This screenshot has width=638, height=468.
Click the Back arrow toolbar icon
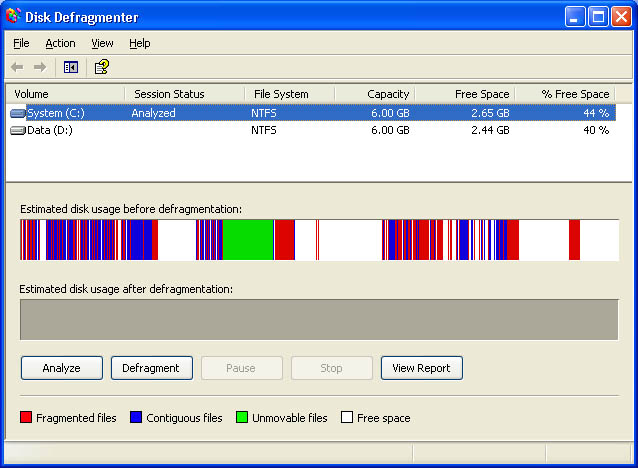[17, 67]
